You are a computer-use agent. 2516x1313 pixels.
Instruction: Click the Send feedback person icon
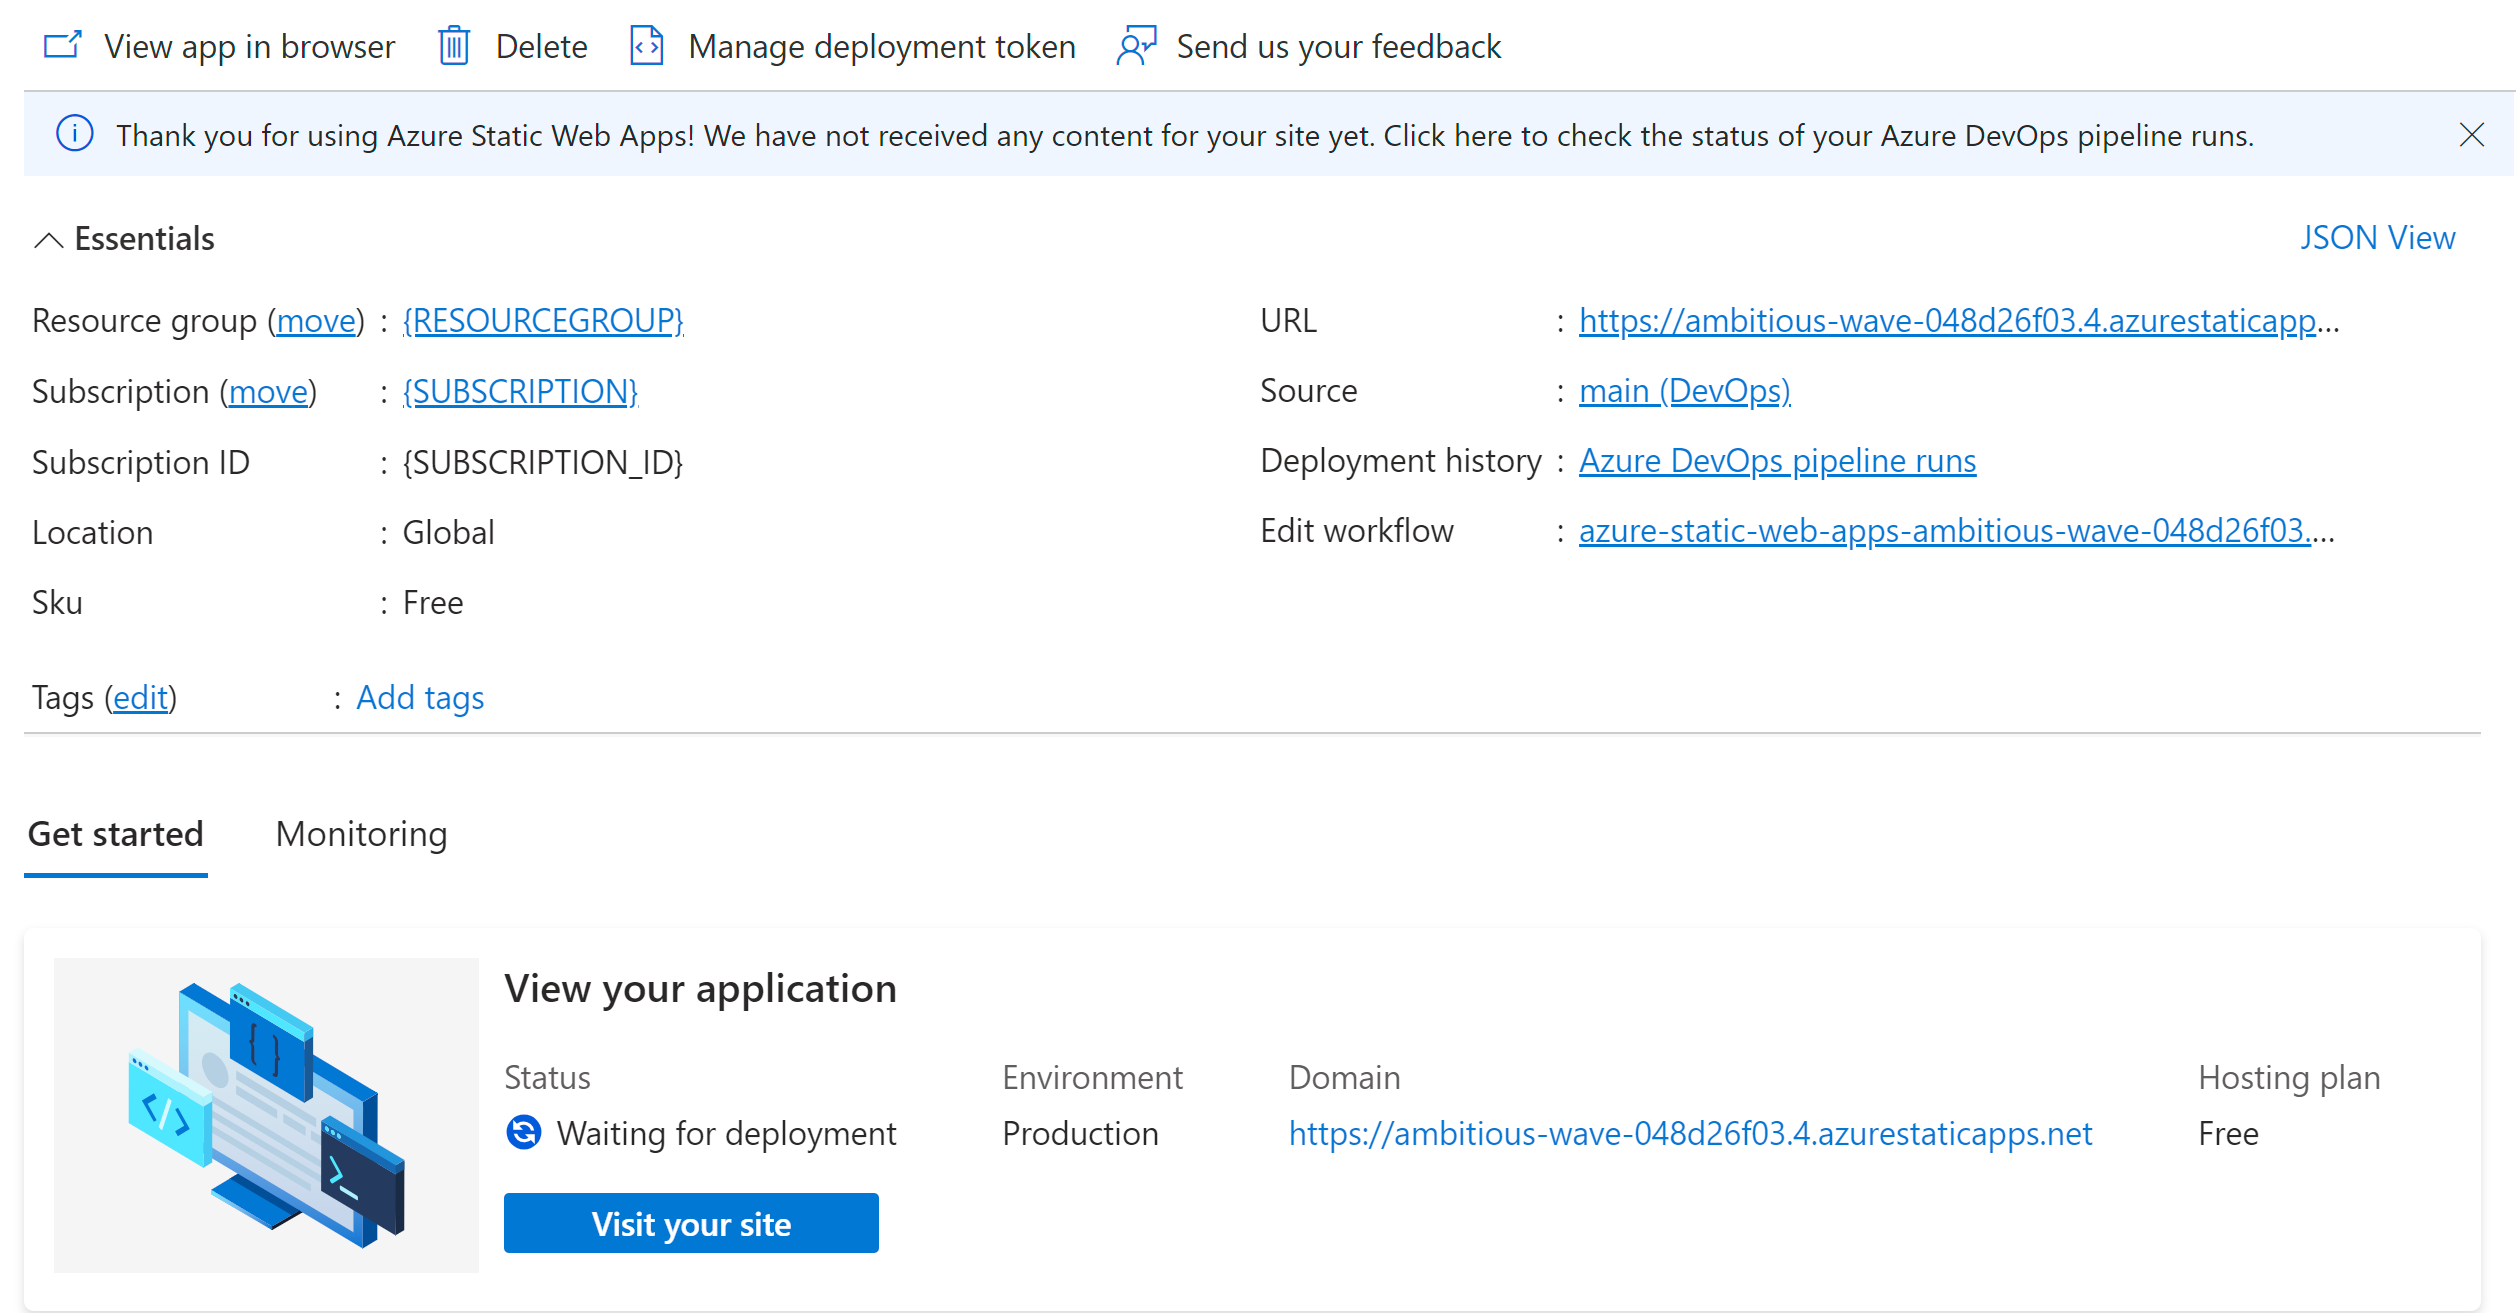pos(1136,46)
